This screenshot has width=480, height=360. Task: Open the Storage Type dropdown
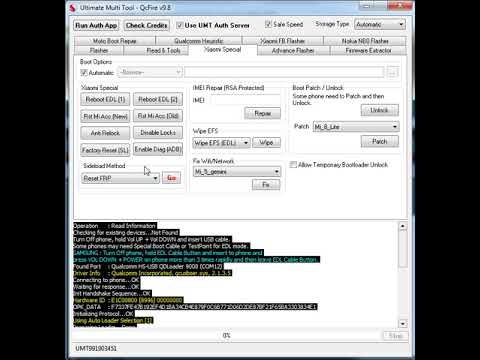coord(380,24)
